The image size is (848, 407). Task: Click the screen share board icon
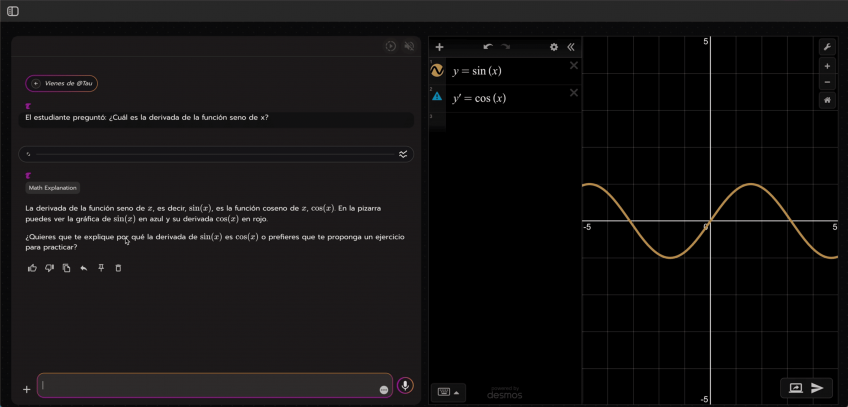point(796,388)
